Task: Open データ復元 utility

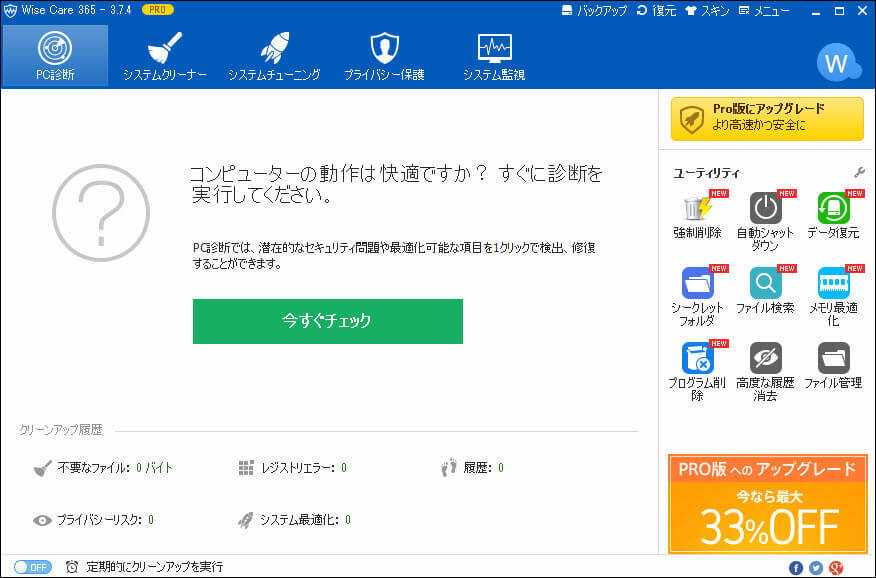Action: (833, 216)
